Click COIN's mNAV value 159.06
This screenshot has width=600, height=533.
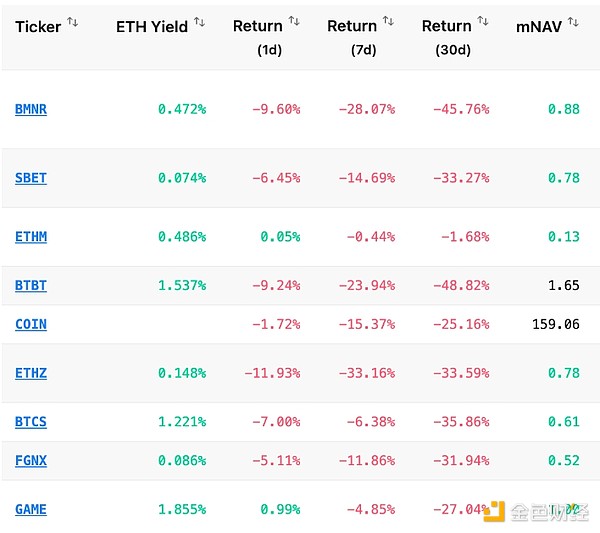(555, 324)
